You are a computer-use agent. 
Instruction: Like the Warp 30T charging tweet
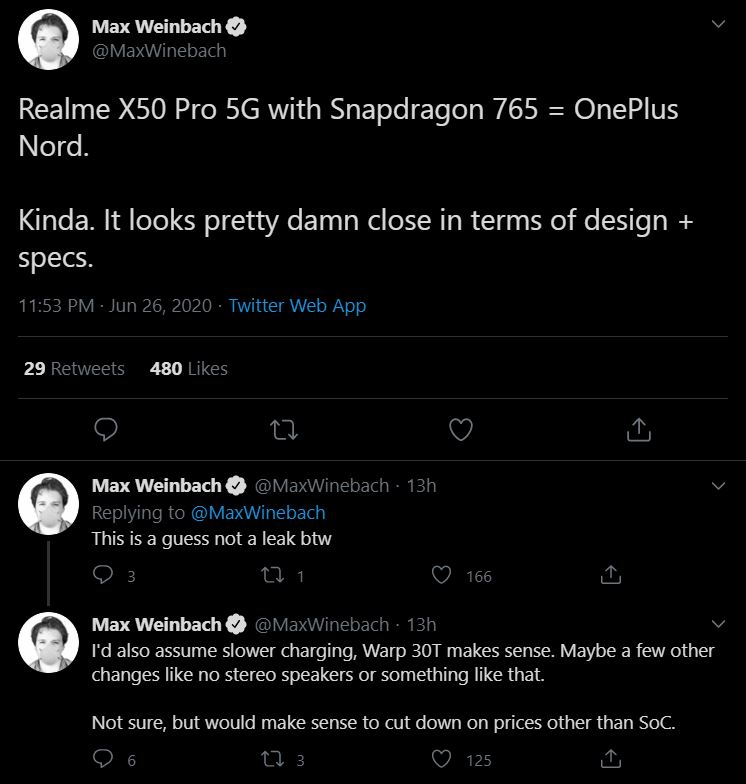(442, 759)
